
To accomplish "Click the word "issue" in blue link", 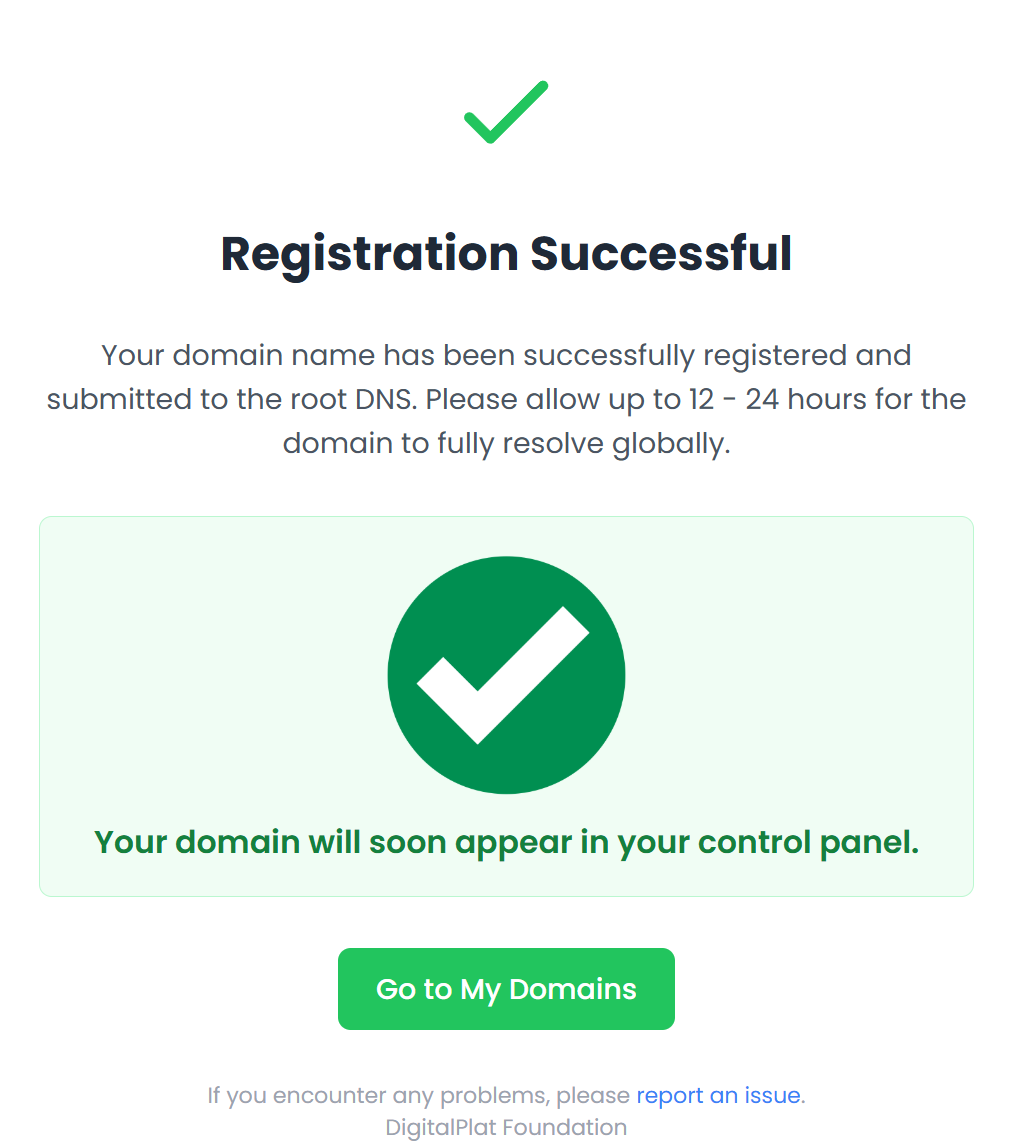I will click(773, 1095).
